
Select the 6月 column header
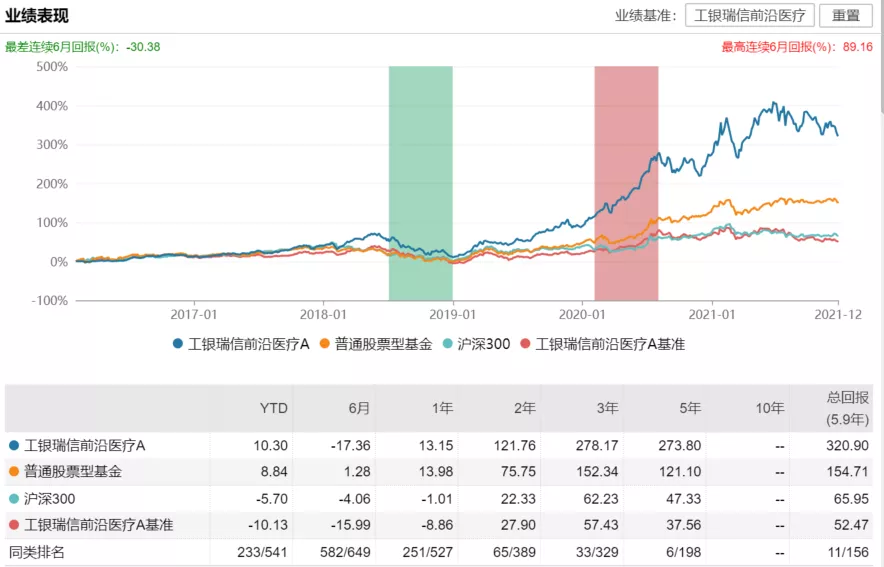[359, 408]
